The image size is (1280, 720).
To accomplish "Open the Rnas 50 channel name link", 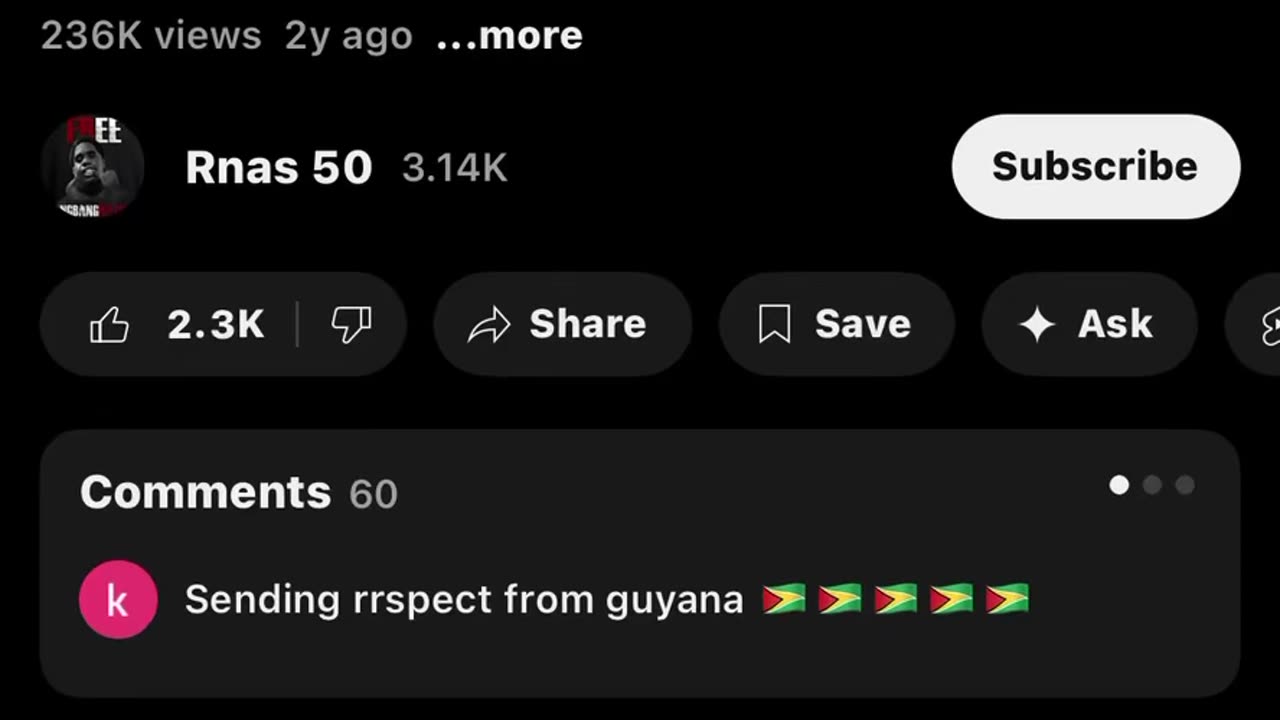I will pos(279,168).
